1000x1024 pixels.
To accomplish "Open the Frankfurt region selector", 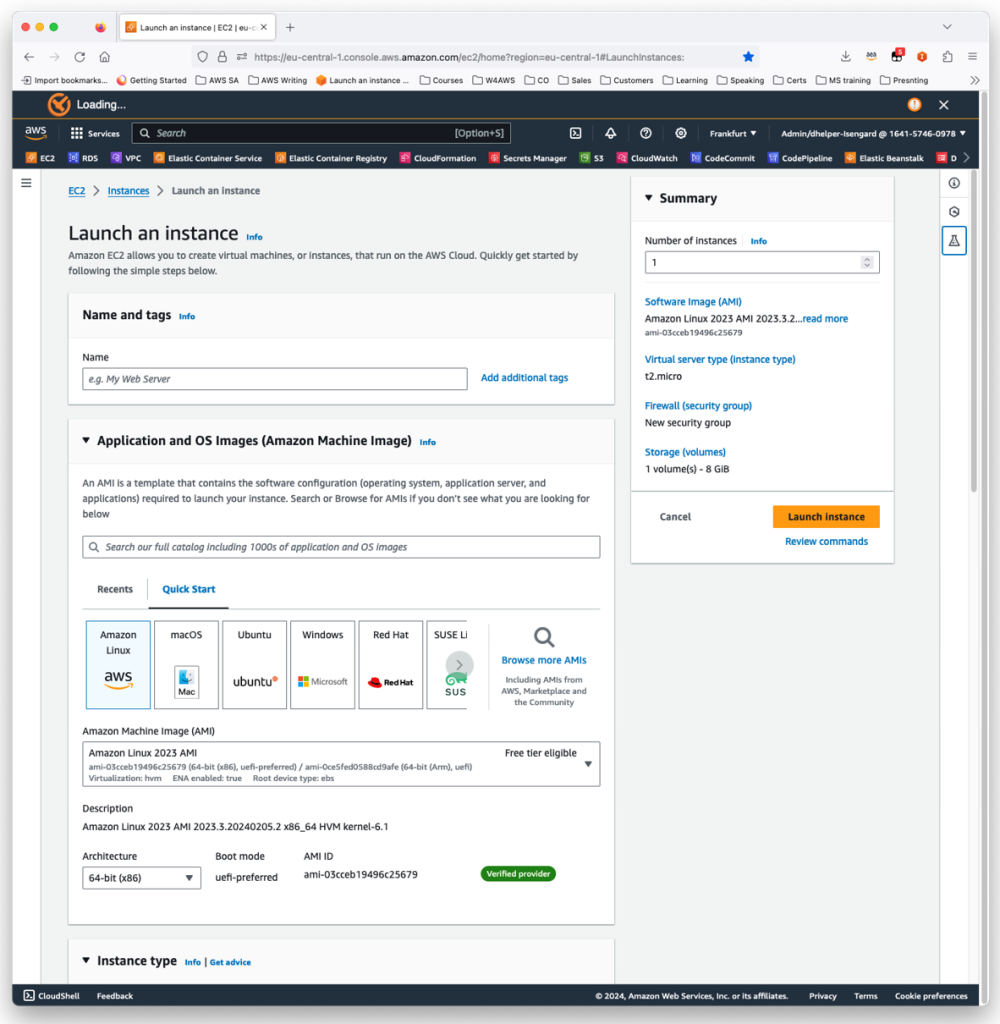I will pos(733,131).
